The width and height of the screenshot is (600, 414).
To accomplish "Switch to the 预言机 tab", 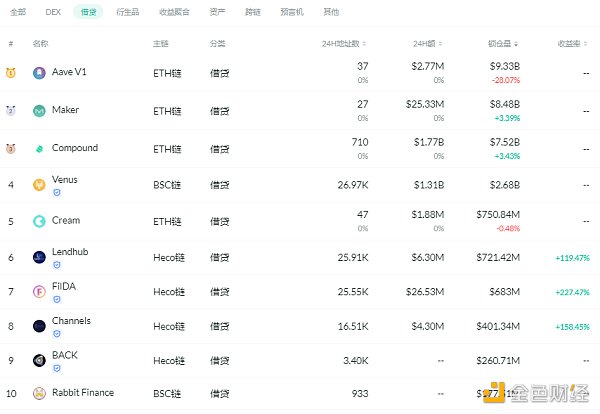I will pyautogui.click(x=292, y=12).
